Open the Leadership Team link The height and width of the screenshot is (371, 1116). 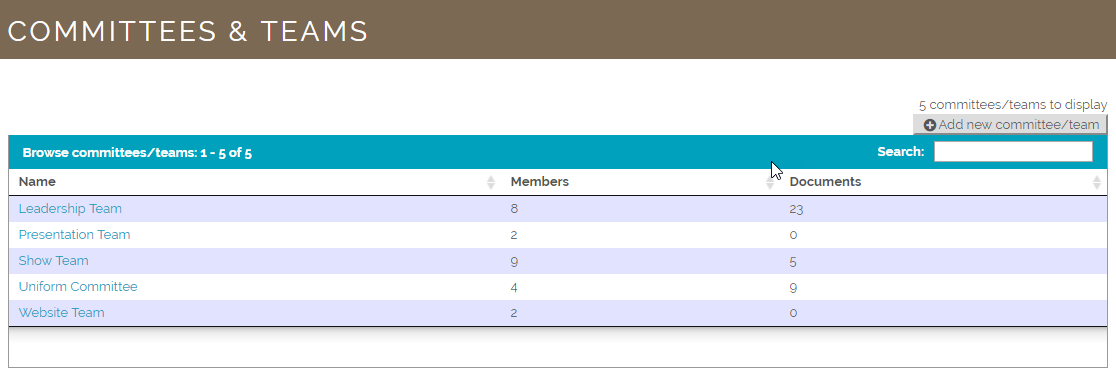(x=70, y=209)
